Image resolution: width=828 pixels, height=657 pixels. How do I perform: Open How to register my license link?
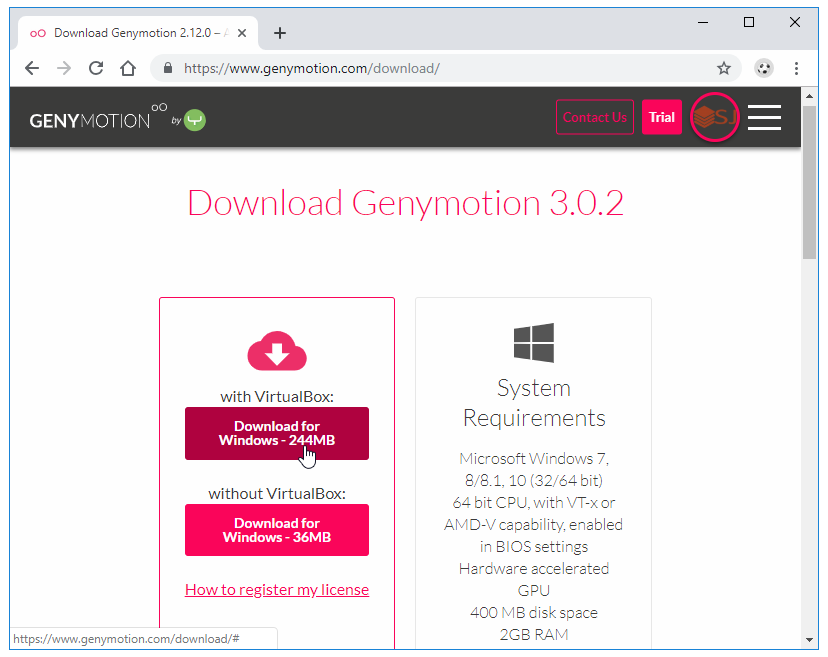pyautogui.click(x=277, y=589)
